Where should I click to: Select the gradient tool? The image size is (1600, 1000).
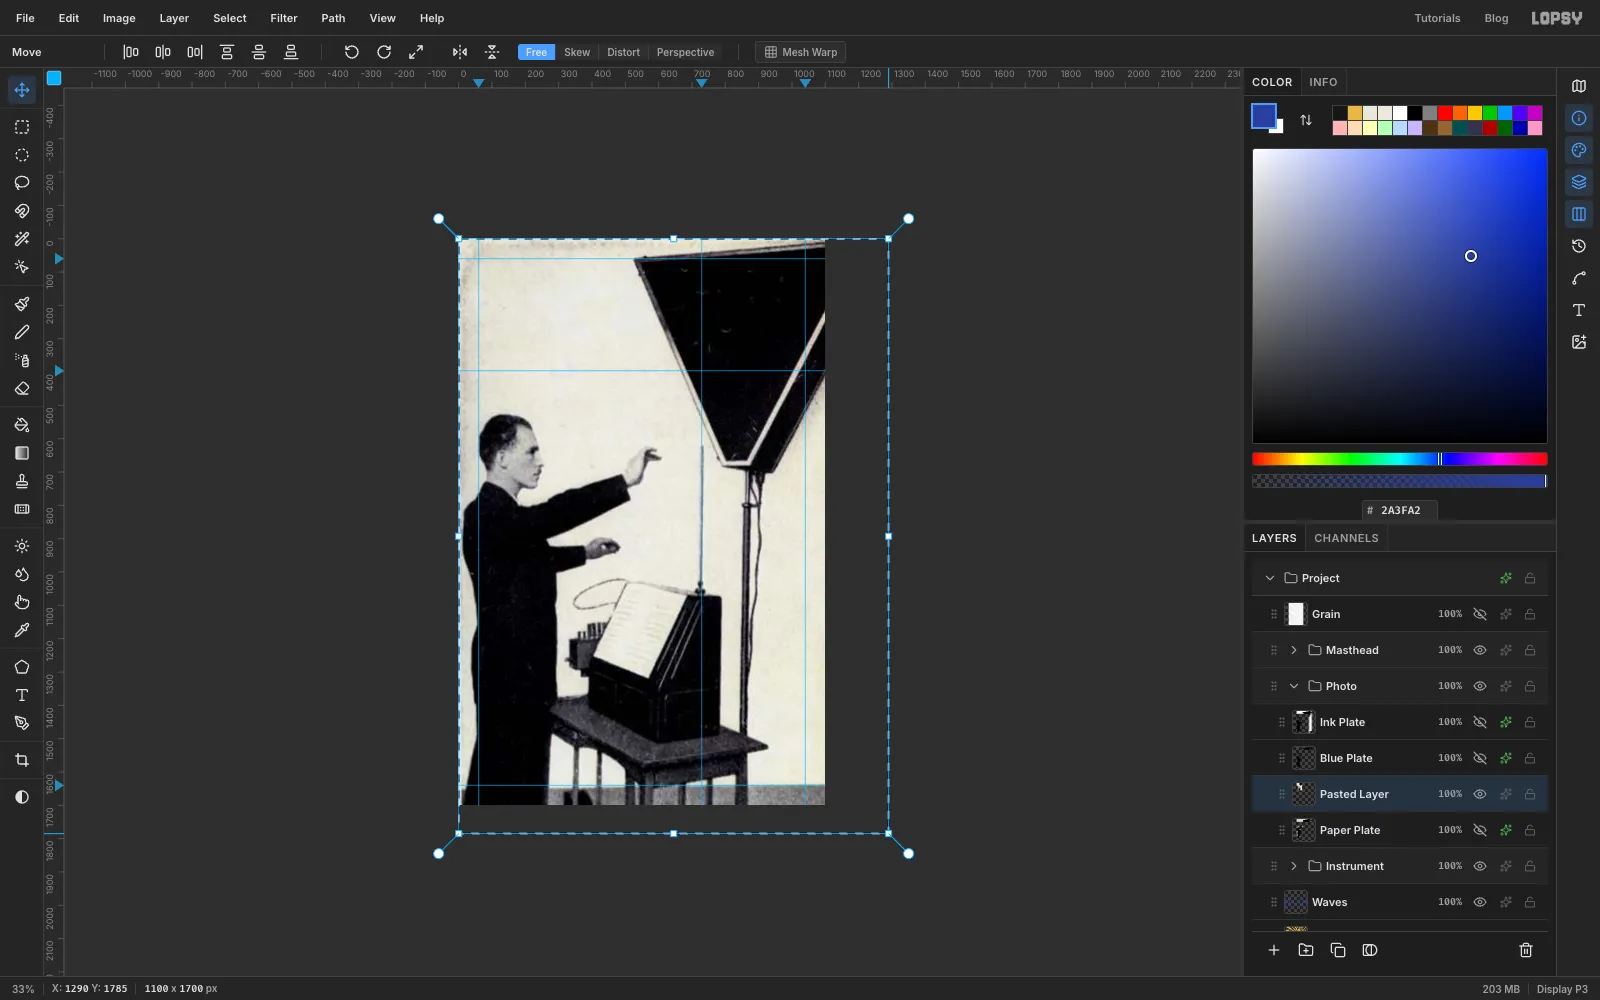tap(22, 453)
